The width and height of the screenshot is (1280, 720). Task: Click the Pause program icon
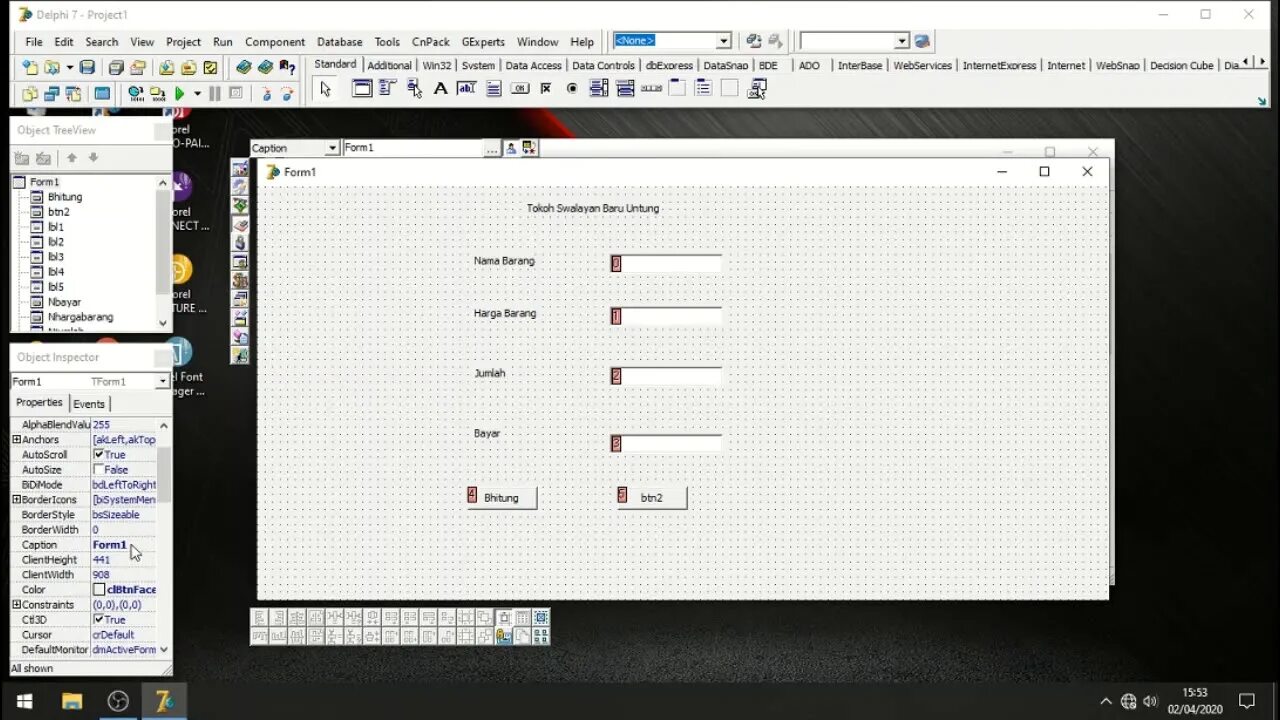pyautogui.click(x=214, y=93)
